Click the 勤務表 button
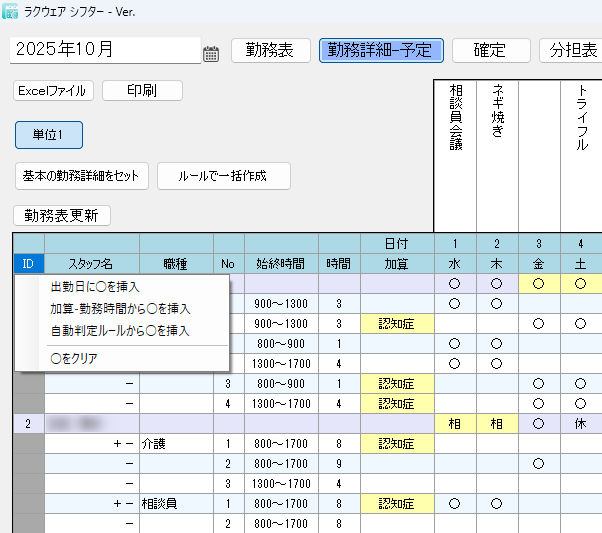The width and height of the screenshot is (602, 533). 270,50
